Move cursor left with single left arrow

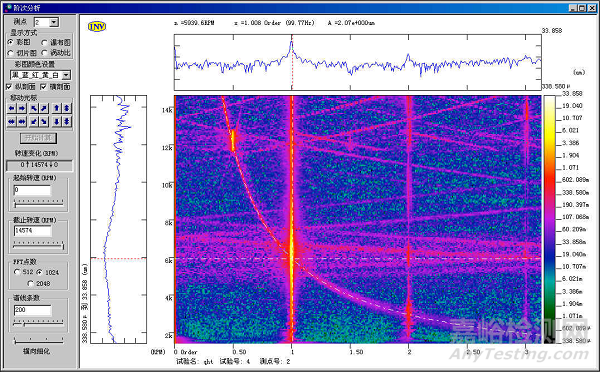(x=11, y=108)
